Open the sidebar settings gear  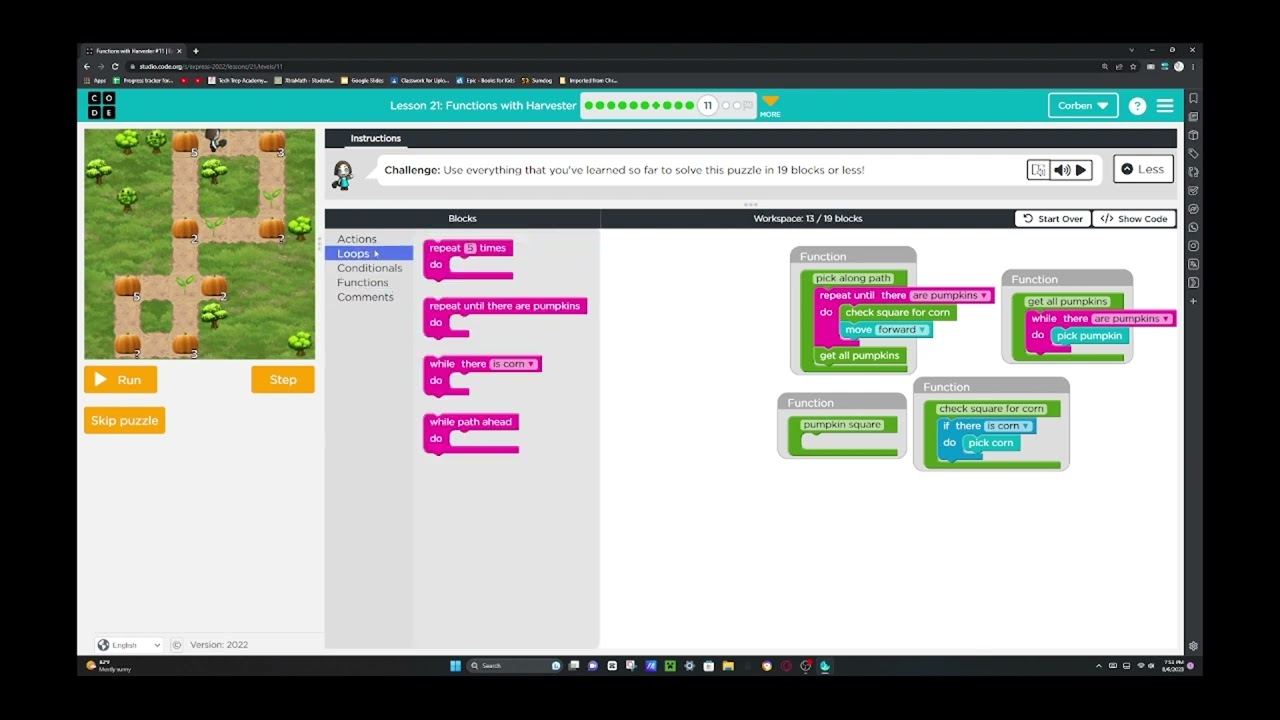(1193, 646)
